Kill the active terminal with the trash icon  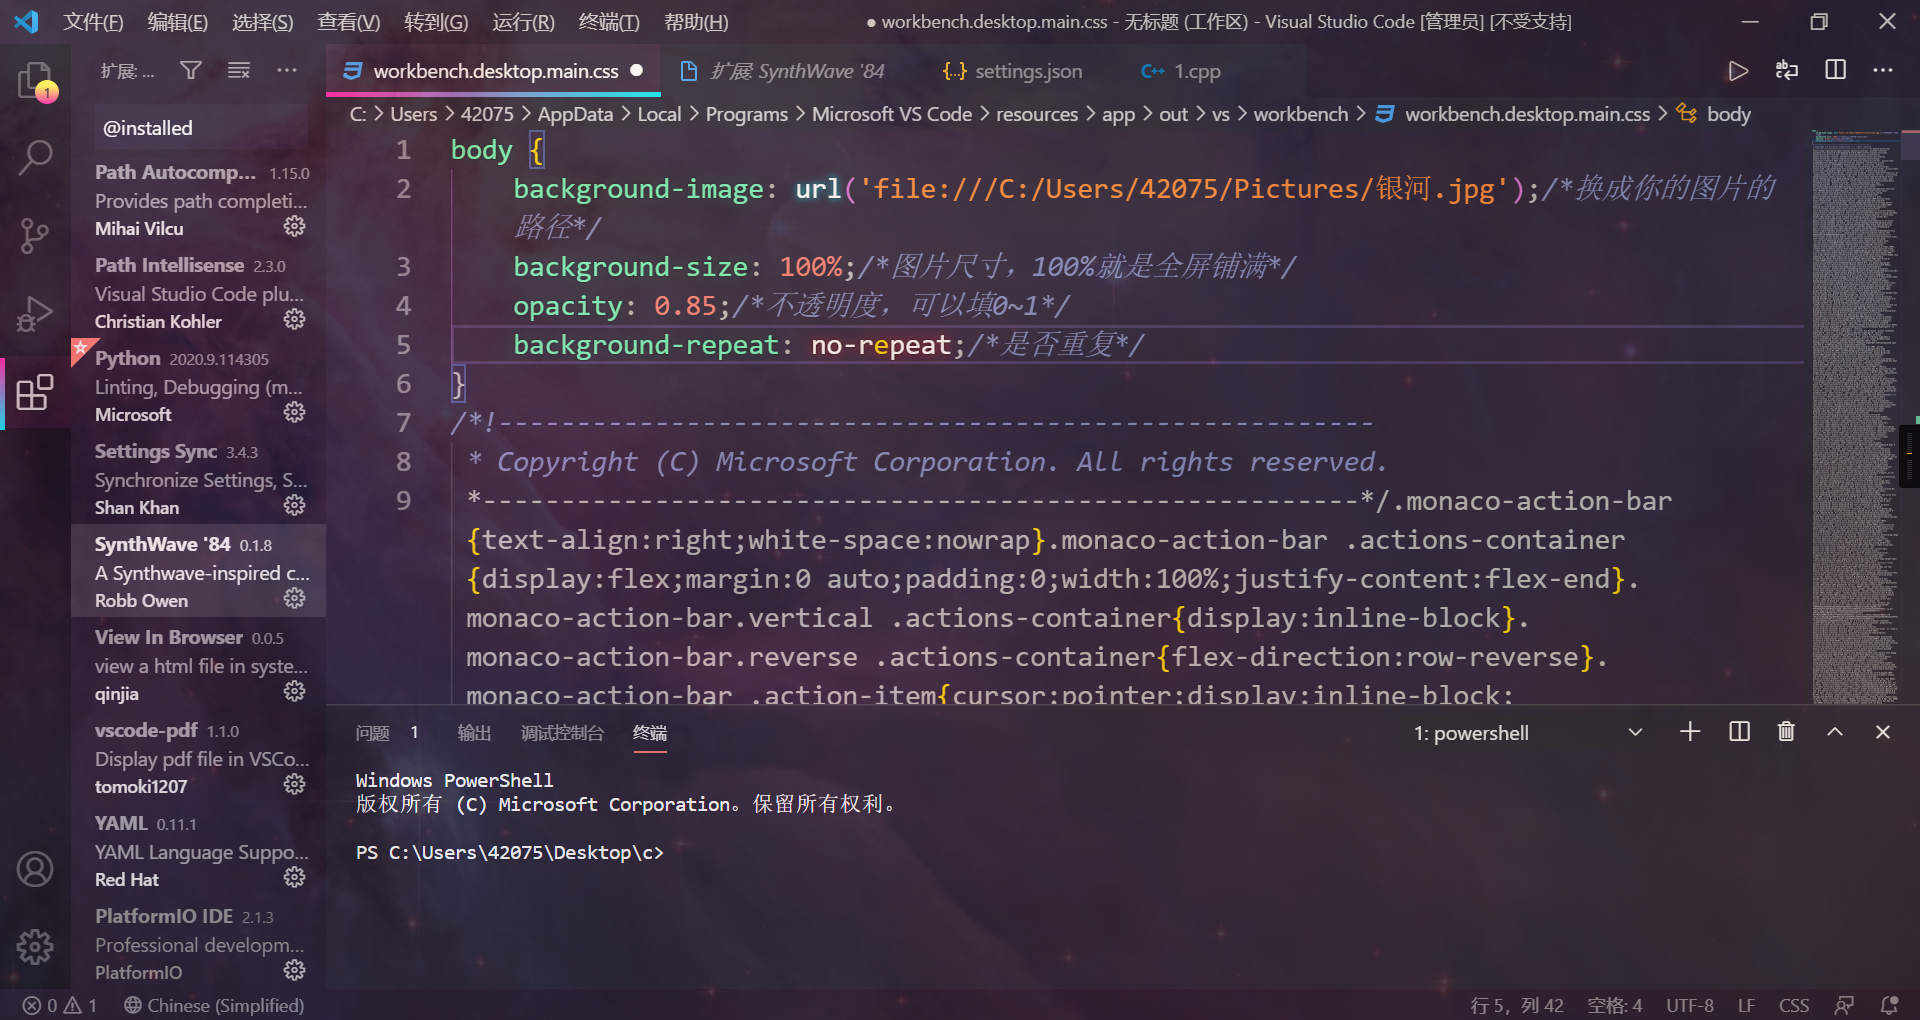[x=1786, y=732]
